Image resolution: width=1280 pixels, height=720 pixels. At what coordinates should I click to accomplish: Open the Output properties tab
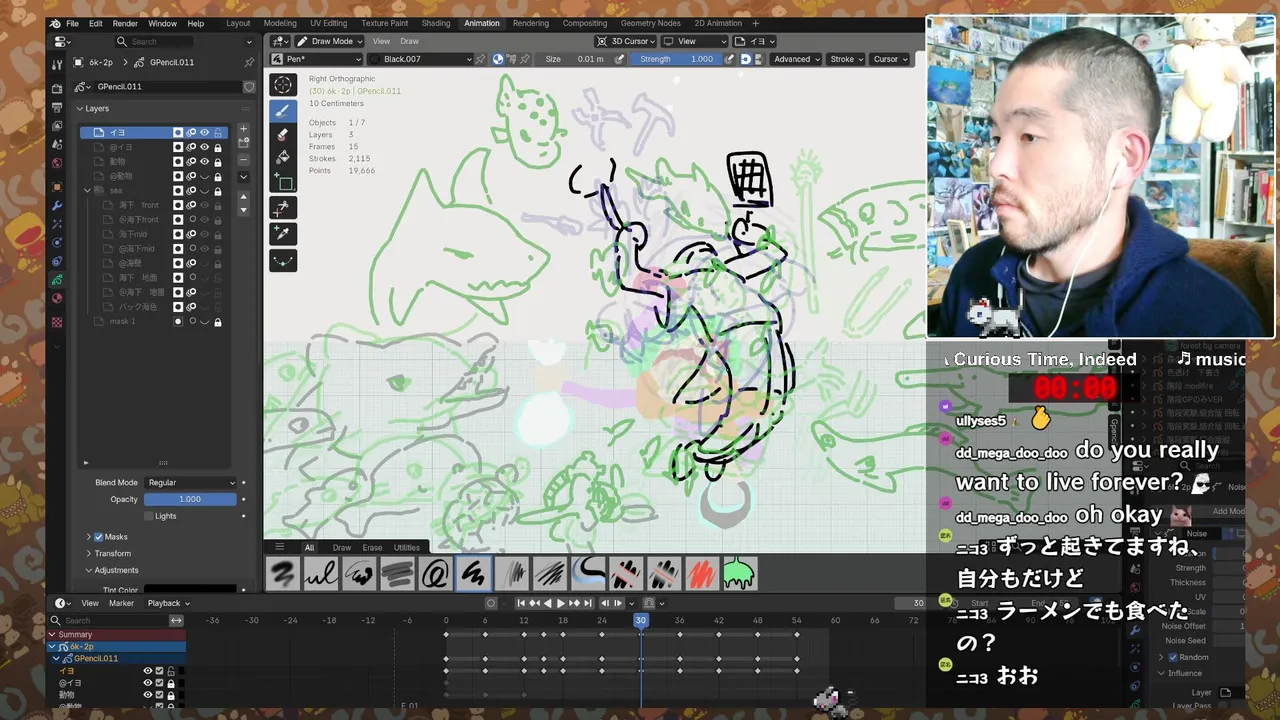coord(57,107)
